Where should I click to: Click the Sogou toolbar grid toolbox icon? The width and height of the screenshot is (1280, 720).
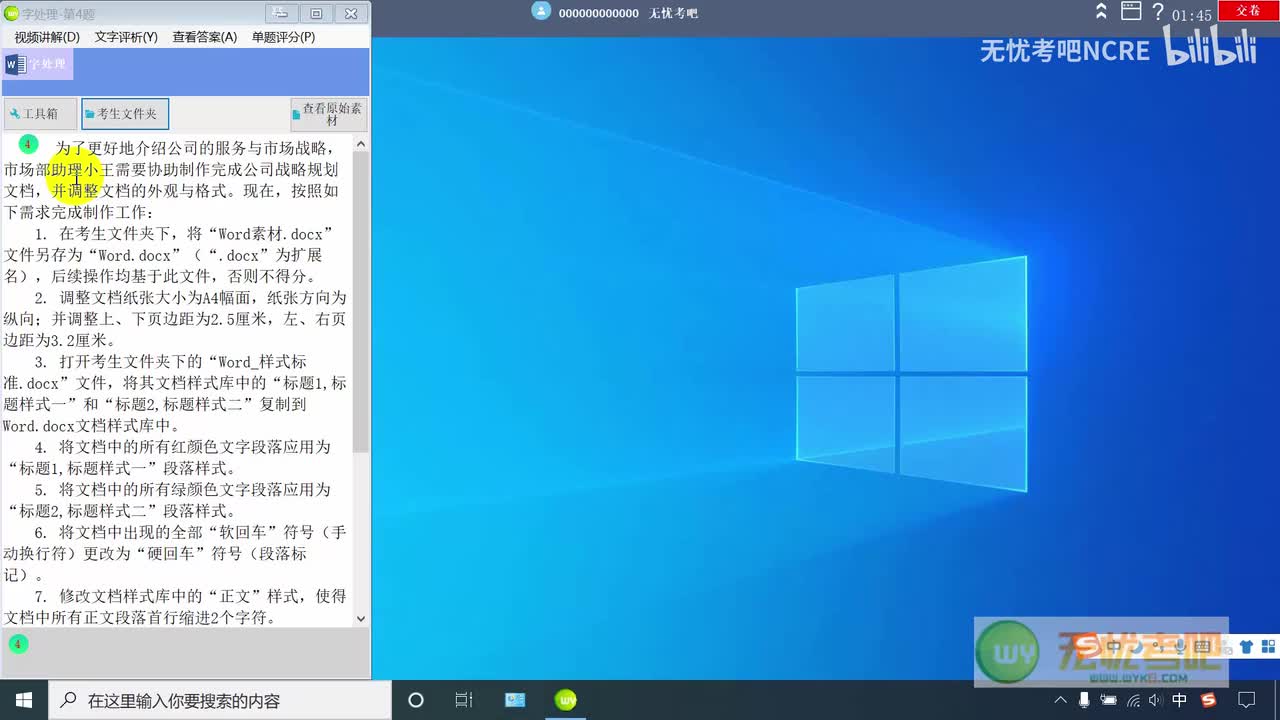pyautogui.click(x=1268, y=646)
